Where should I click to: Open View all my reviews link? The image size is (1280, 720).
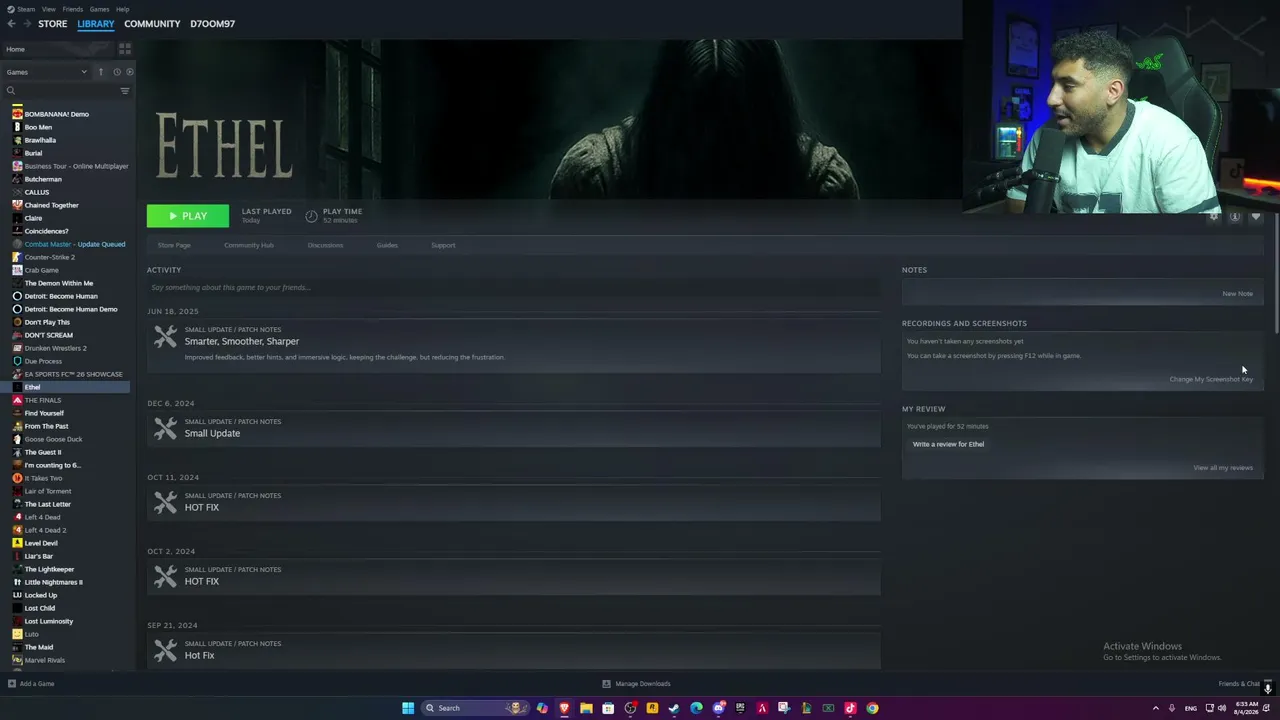tap(1223, 468)
